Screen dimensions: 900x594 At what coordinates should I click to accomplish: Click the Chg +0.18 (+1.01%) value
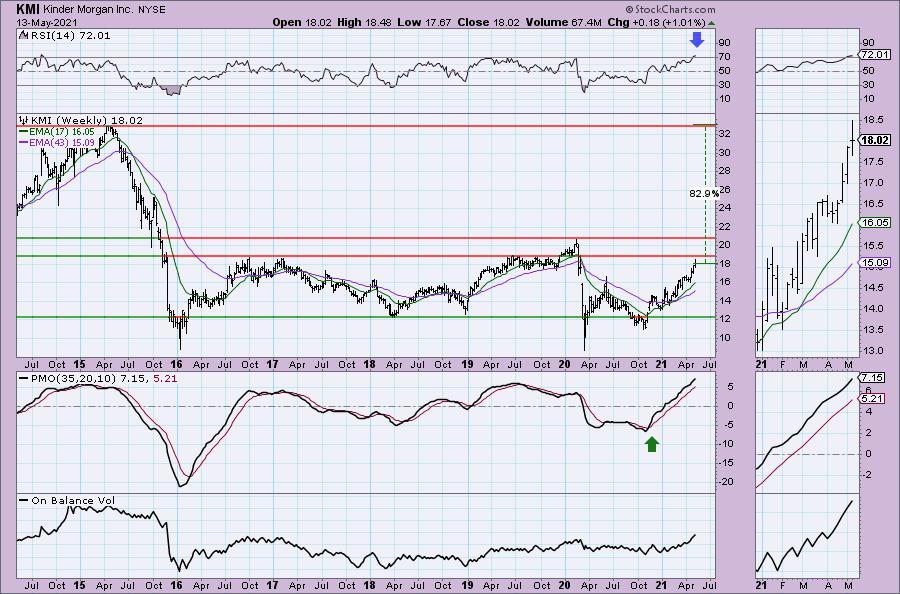coord(657,22)
